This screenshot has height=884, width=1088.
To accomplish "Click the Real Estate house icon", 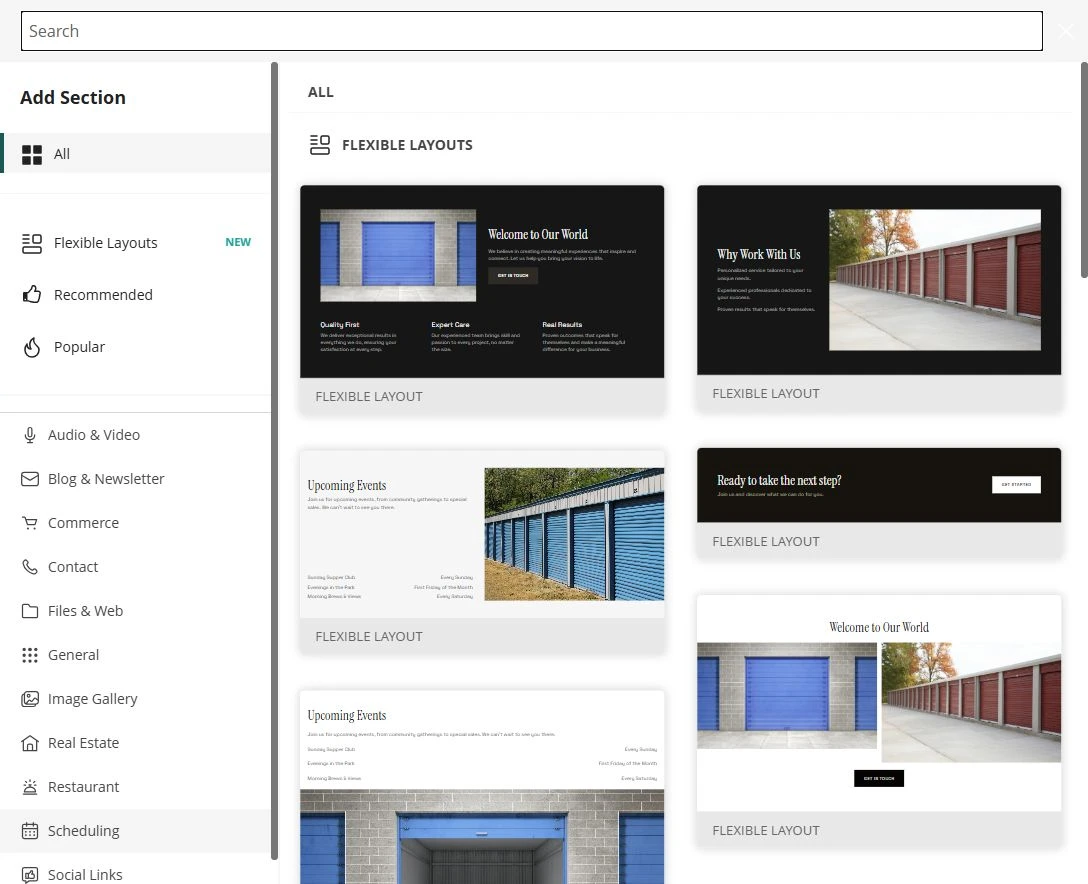I will (30, 743).
